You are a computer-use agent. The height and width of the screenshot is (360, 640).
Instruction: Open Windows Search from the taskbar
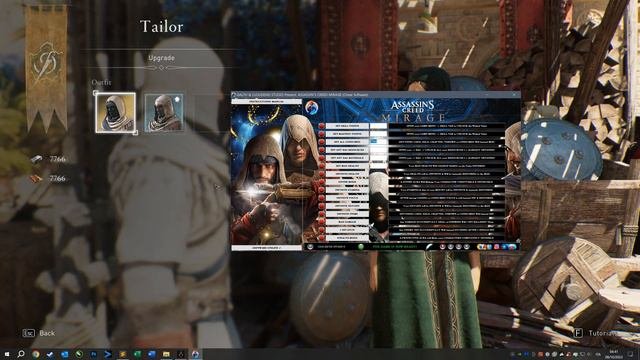click(21, 354)
